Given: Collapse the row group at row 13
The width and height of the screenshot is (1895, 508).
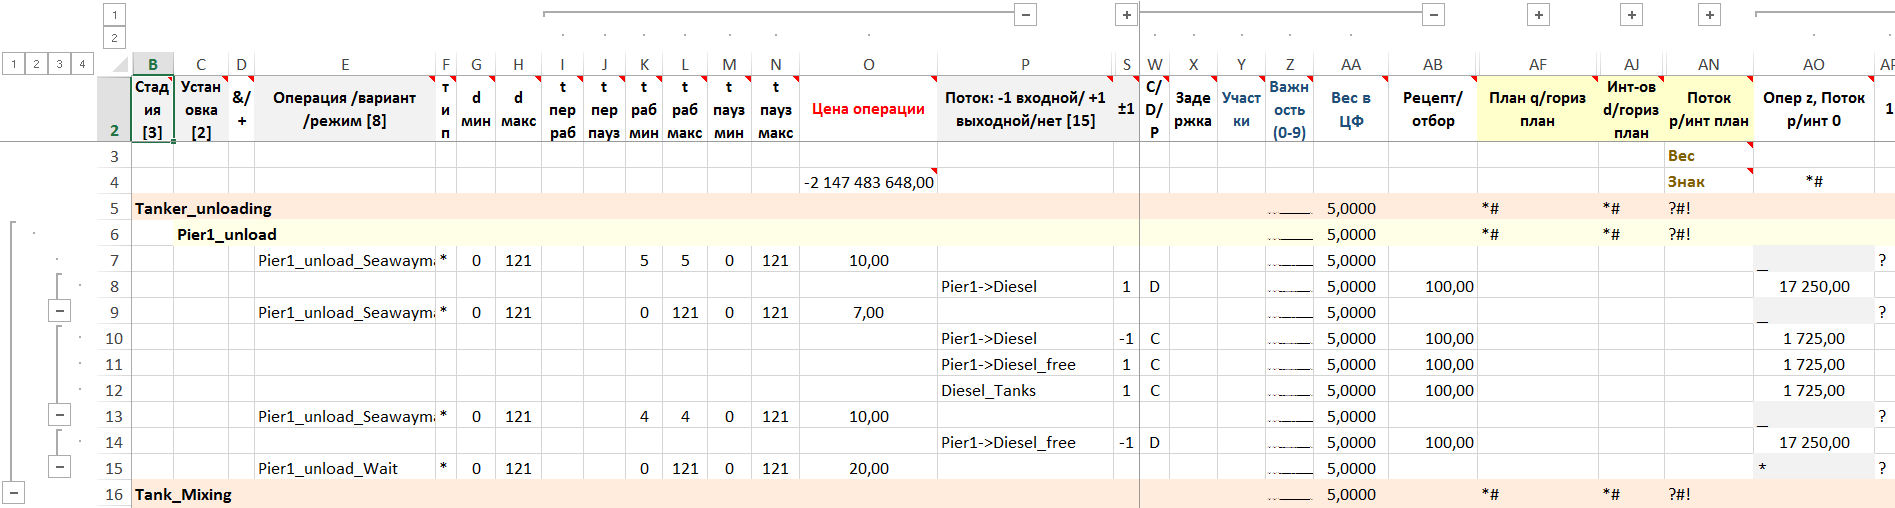Looking at the screenshot, I should tap(60, 415).
